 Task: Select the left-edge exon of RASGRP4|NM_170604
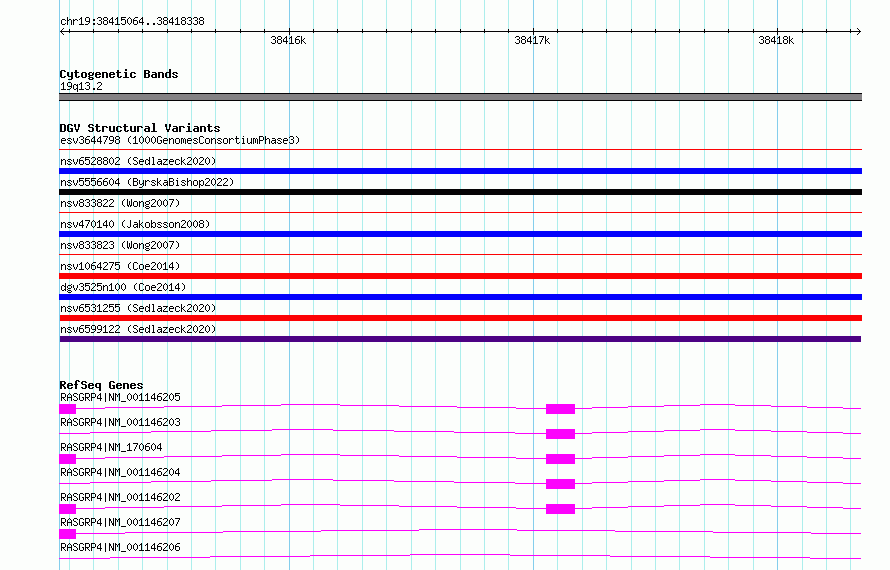(x=68, y=459)
